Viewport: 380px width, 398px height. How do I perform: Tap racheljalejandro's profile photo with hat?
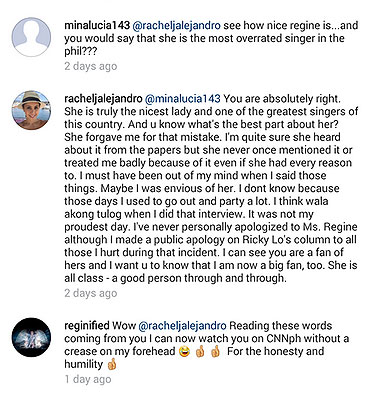point(31,110)
